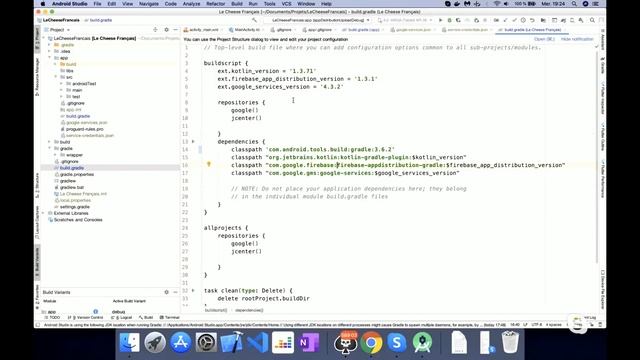640x360 pixels.
Task: Click the UTF-8 encoding status entry
Action: 537,325
